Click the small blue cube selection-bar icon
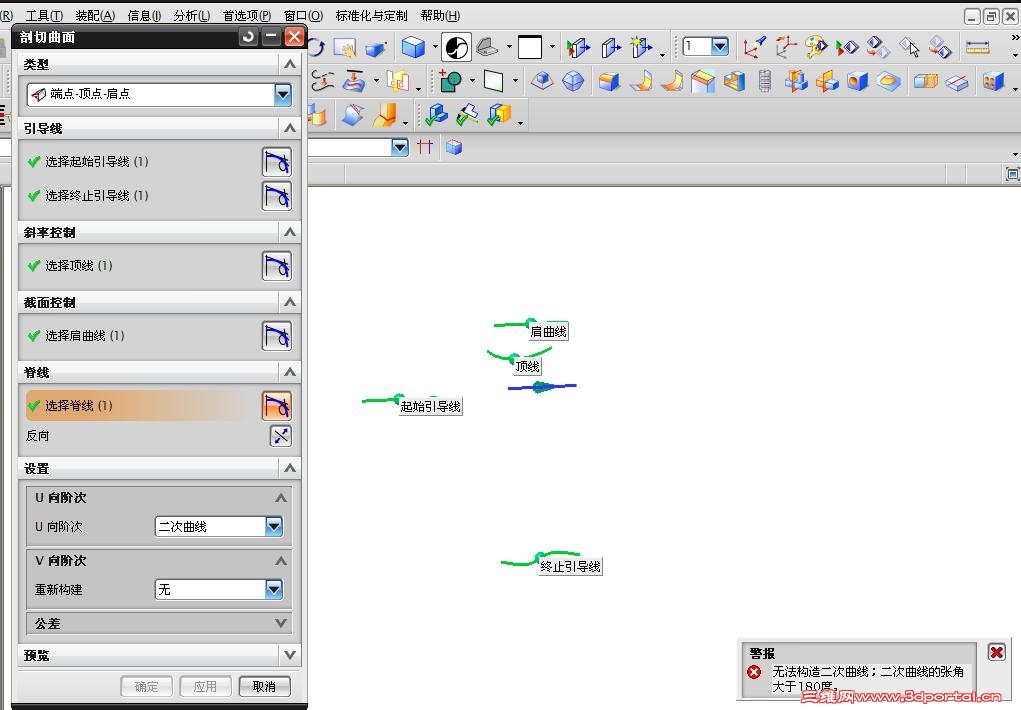 point(454,147)
